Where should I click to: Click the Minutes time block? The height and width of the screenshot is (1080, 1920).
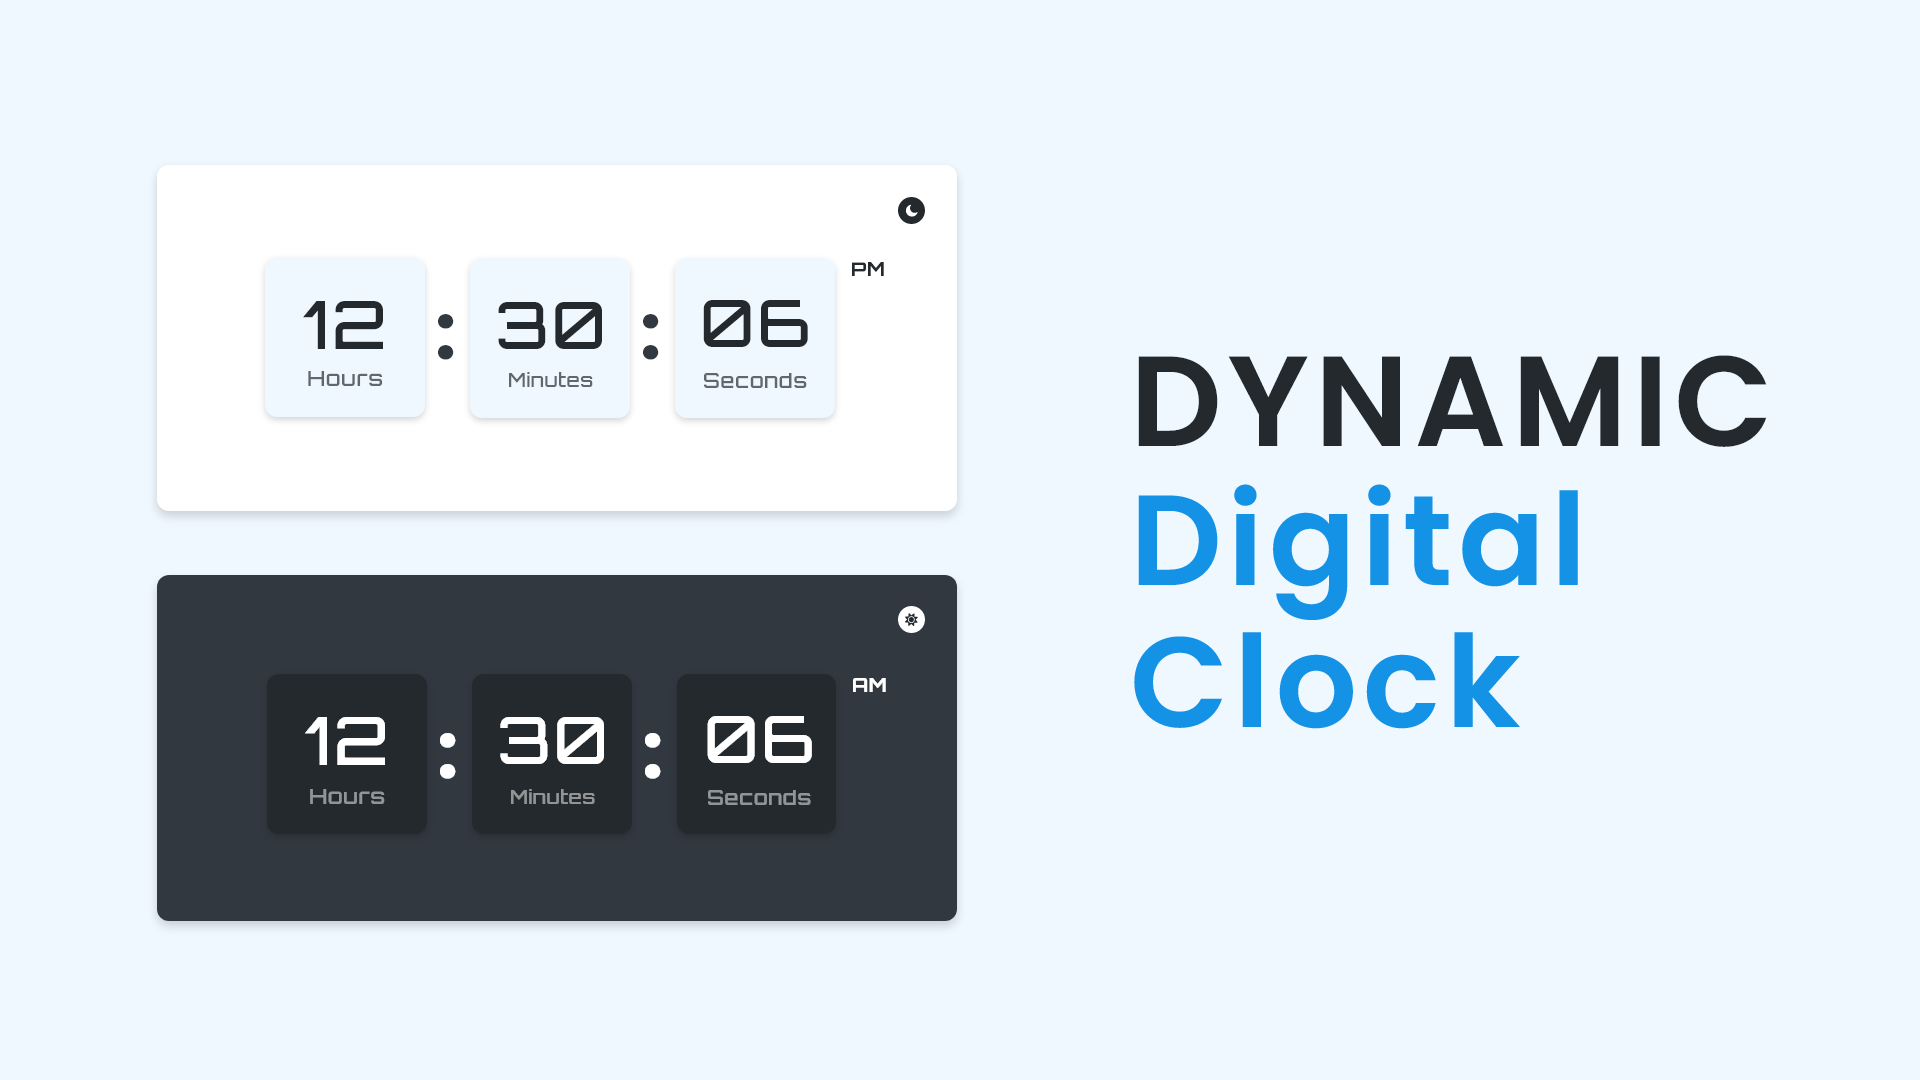[549, 338]
